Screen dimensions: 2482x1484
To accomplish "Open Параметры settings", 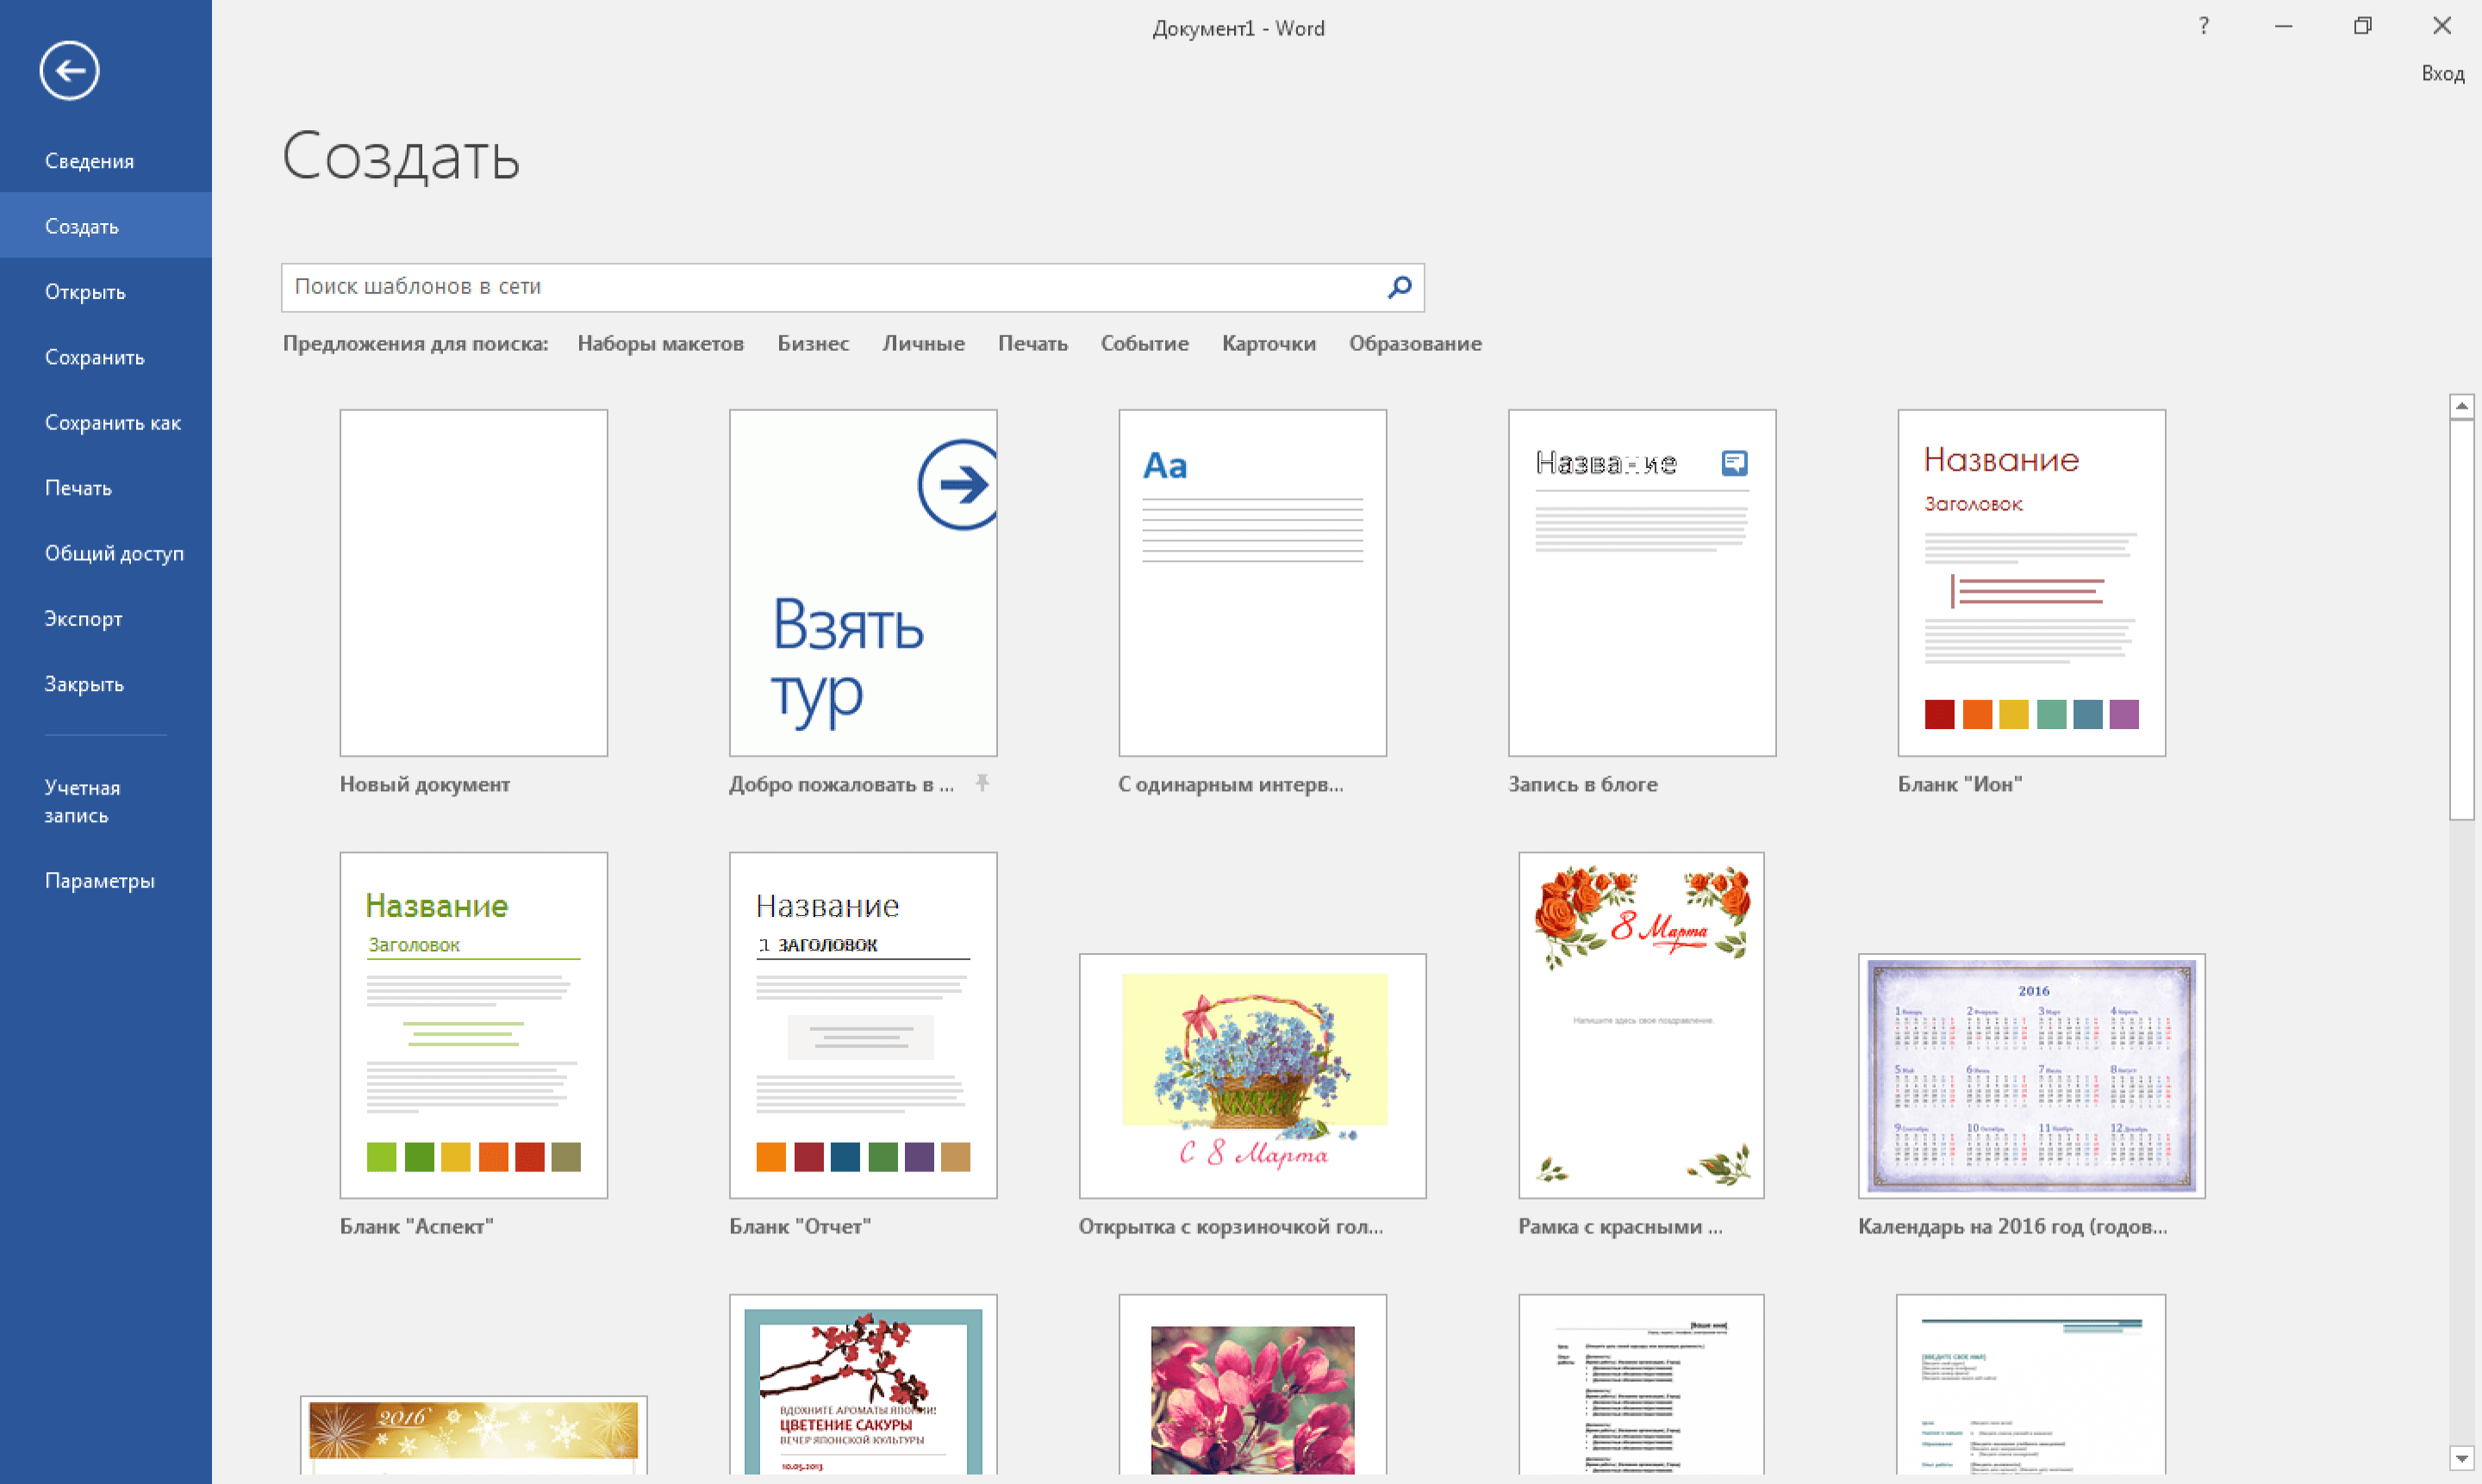I will tap(99, 881).
